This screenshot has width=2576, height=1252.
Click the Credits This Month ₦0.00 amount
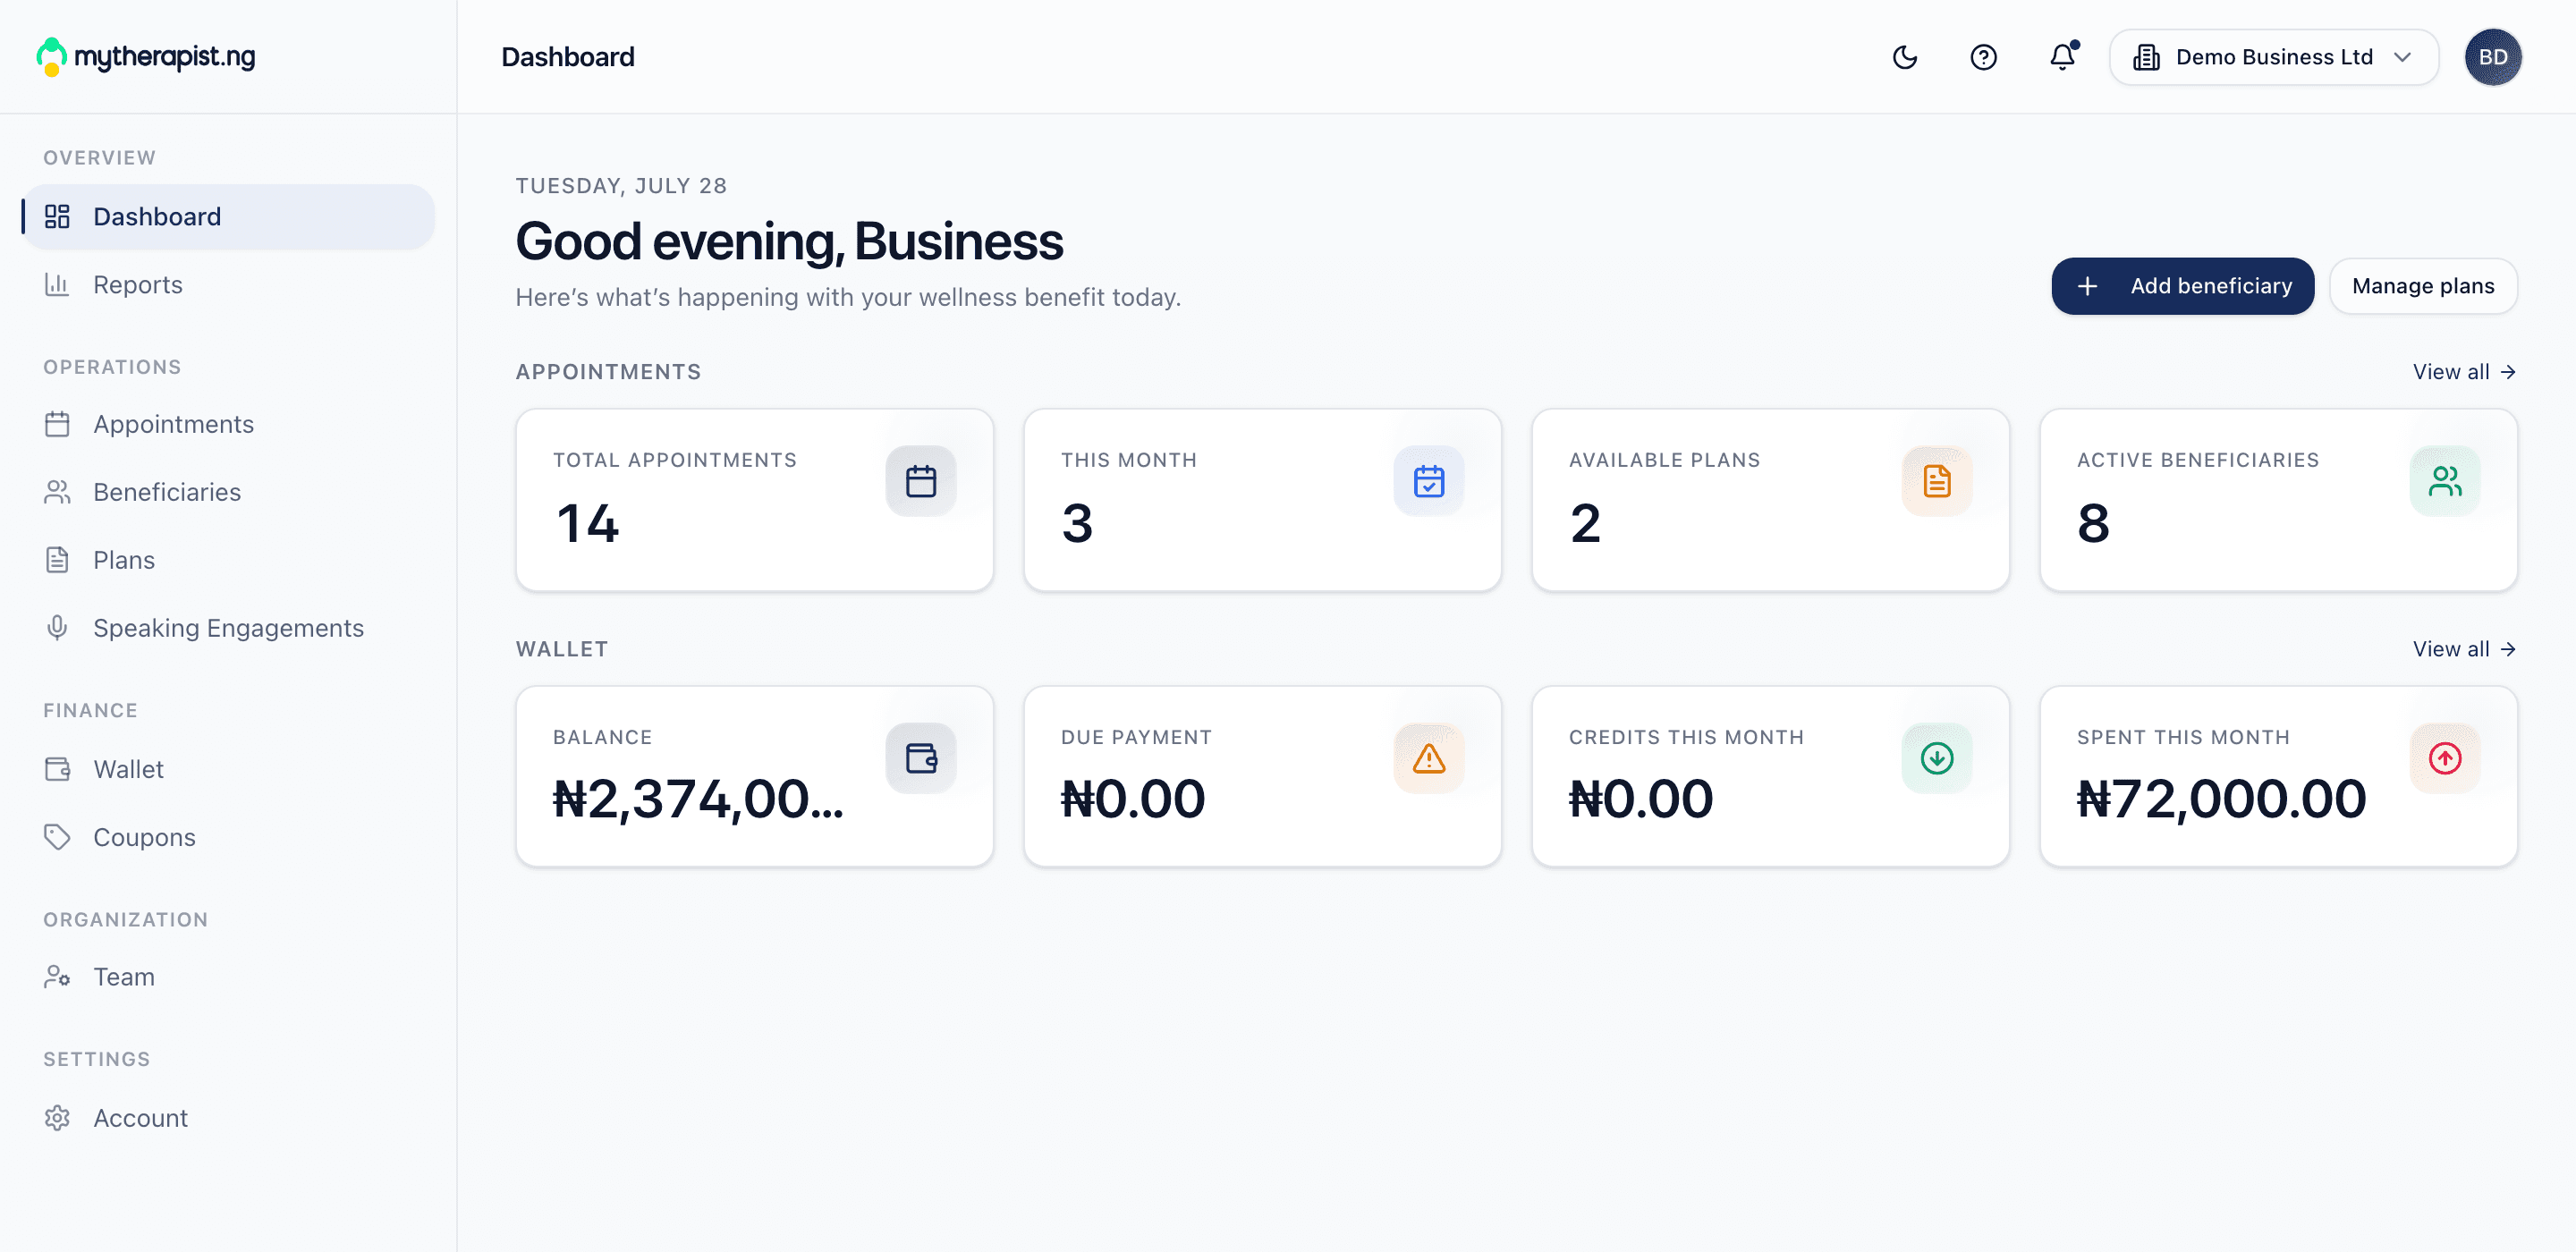point(1640,799)
